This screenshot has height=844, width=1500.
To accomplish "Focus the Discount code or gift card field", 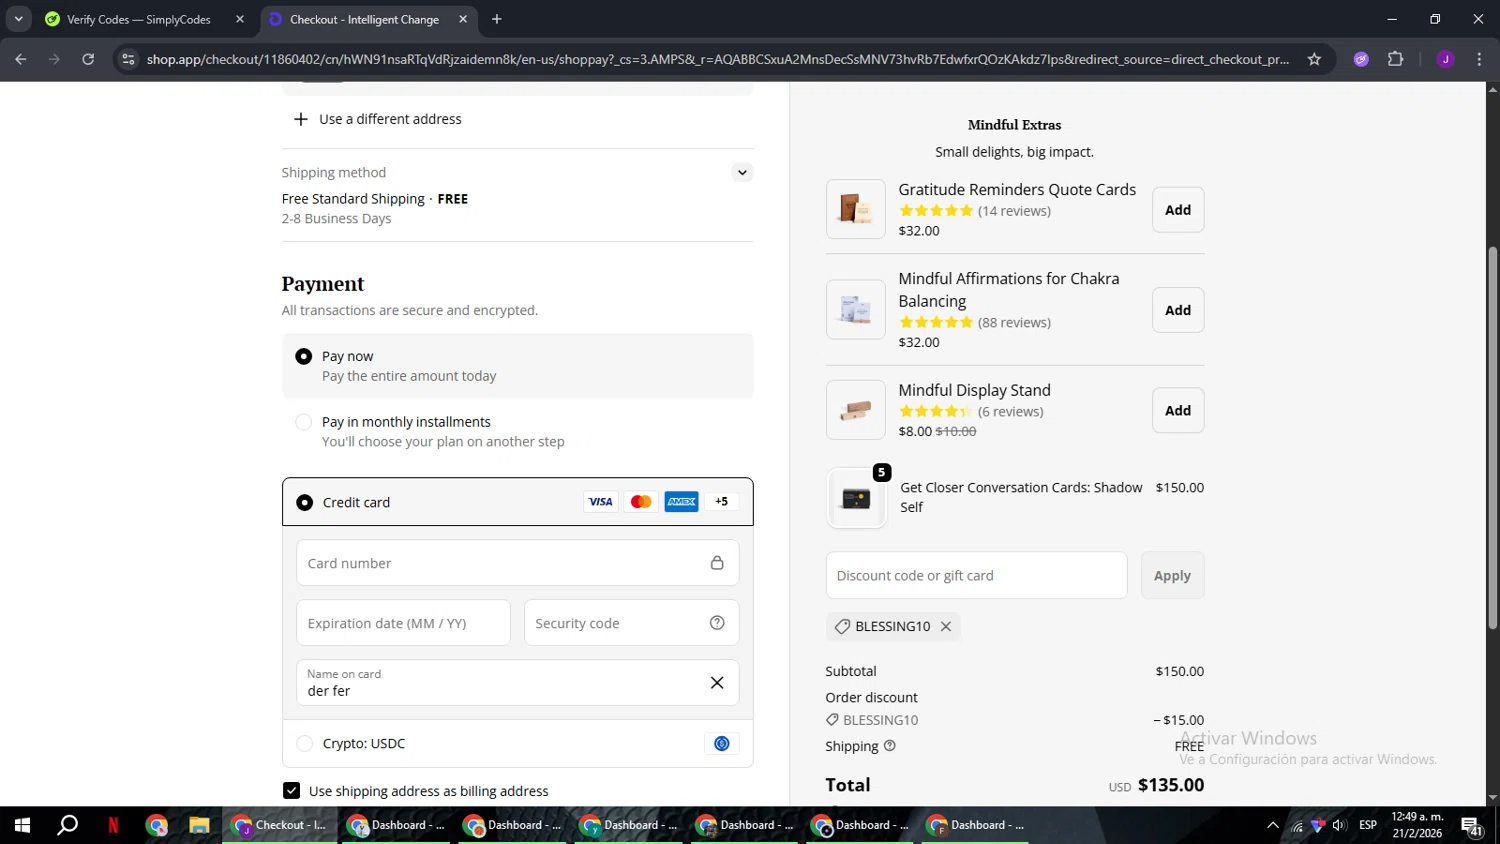I will coord(976,575).
